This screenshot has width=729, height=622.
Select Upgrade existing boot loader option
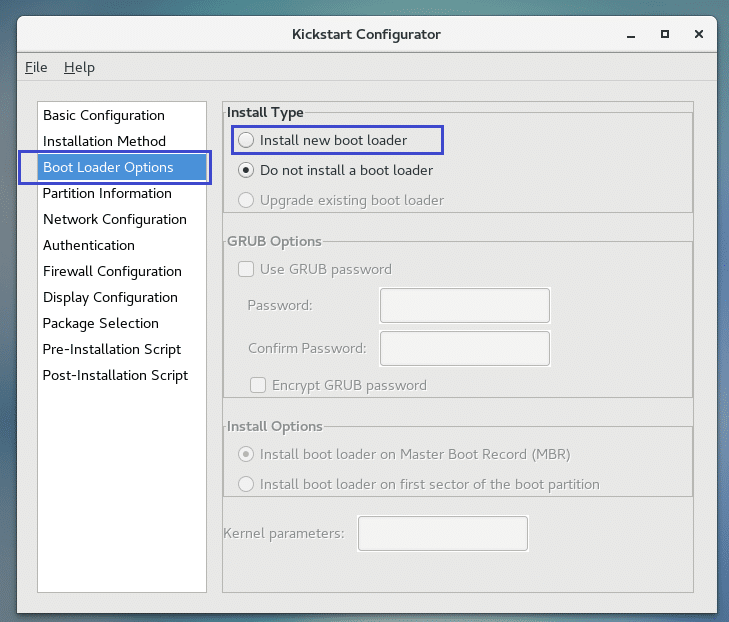246,200
